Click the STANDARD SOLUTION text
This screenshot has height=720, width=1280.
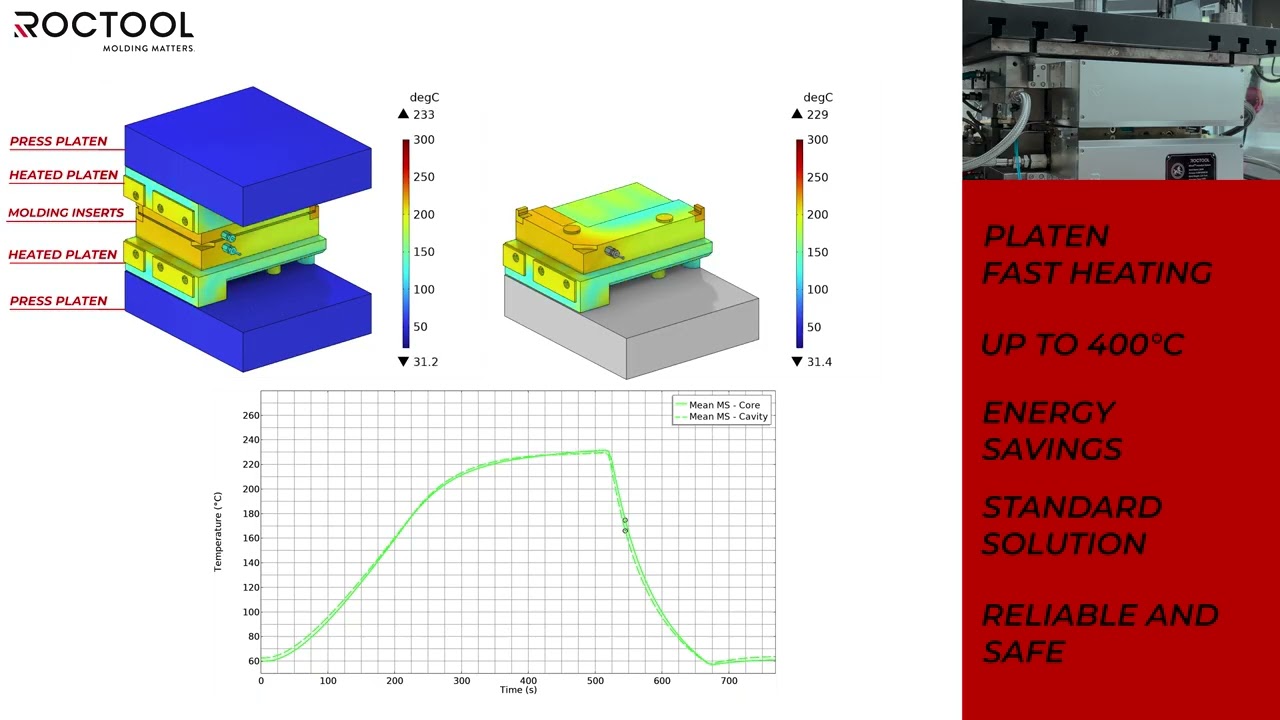pos(1071,525)
